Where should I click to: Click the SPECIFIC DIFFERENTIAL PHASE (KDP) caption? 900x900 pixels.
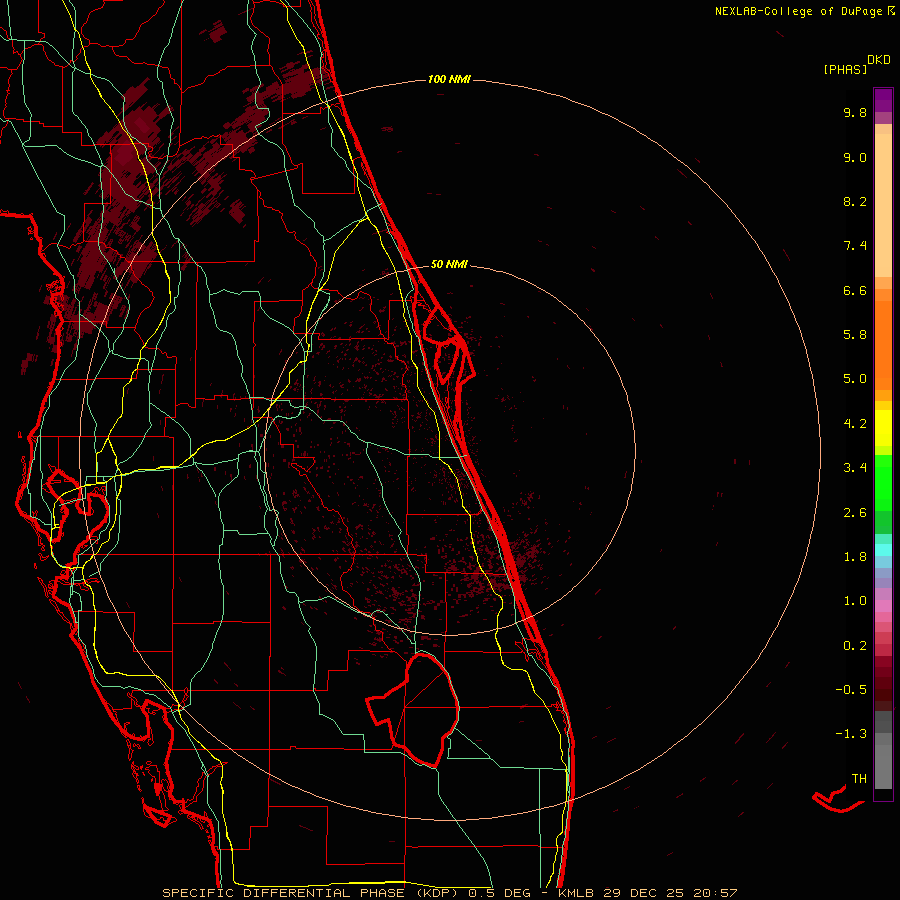(x=310, y=893)
